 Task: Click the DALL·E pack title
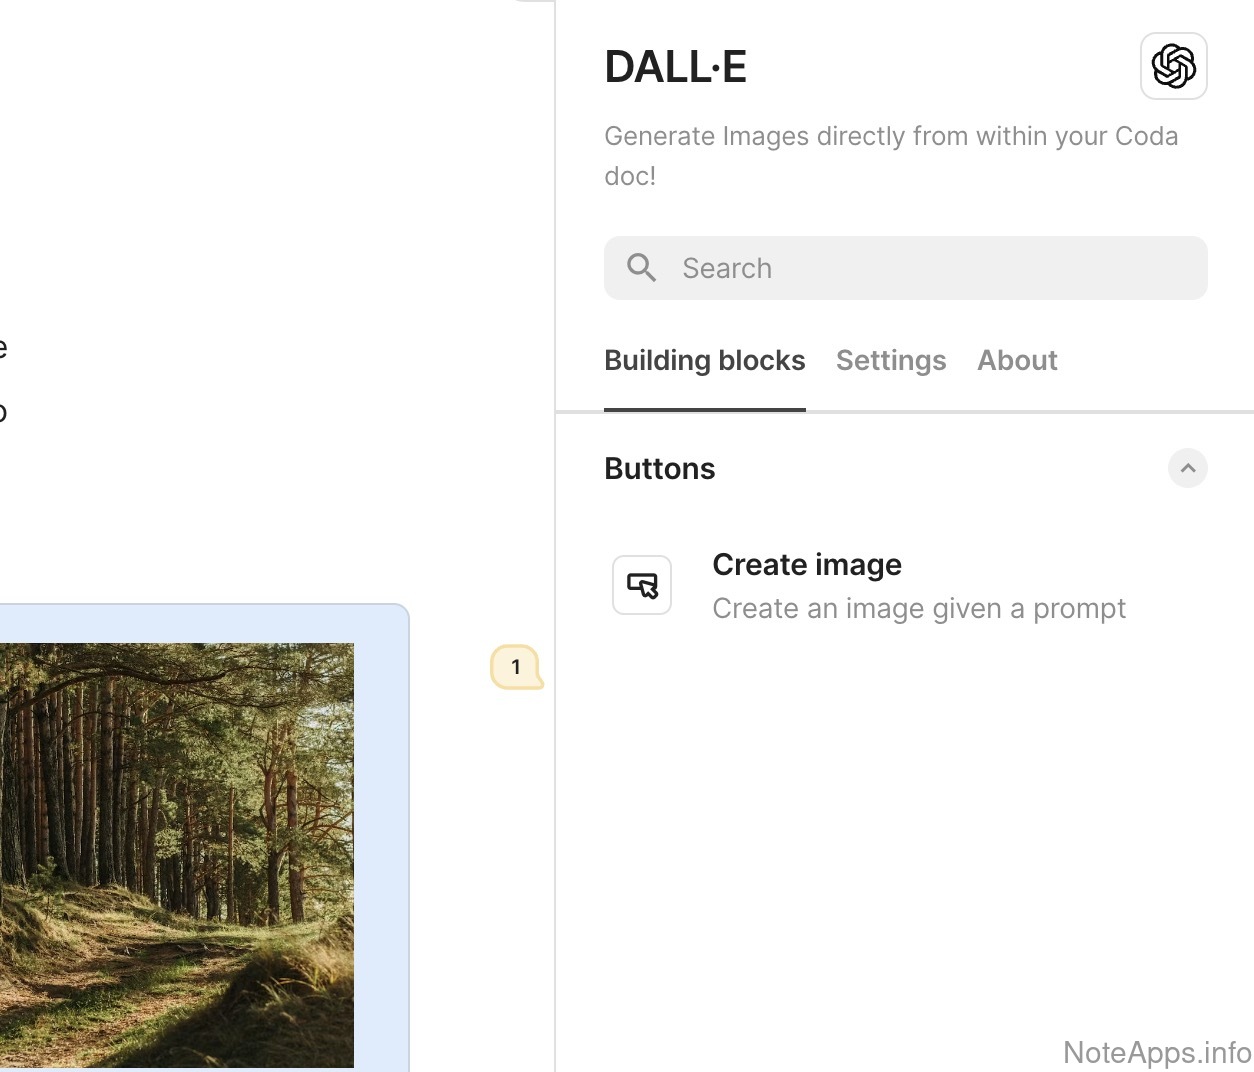tap(676, 67)
